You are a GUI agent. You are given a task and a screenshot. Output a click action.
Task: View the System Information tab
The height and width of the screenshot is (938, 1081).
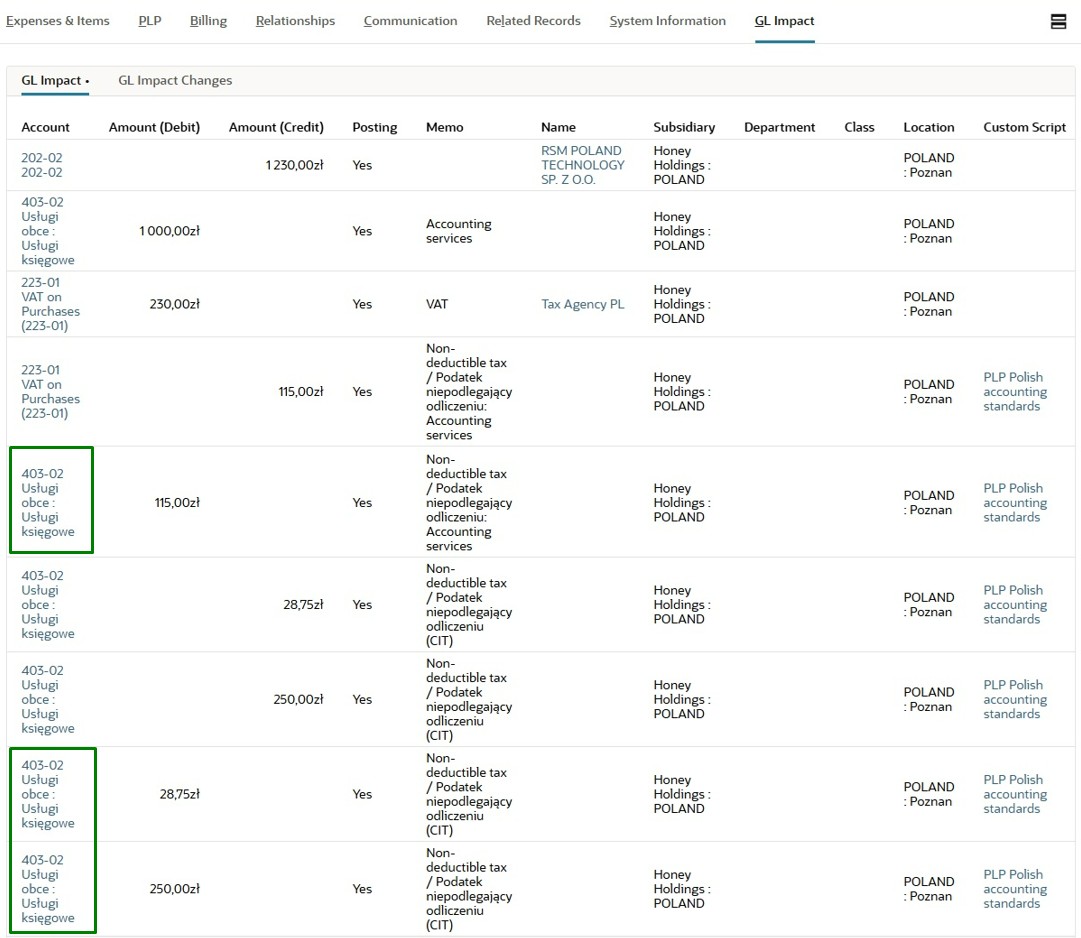click(x=667, y=21)
